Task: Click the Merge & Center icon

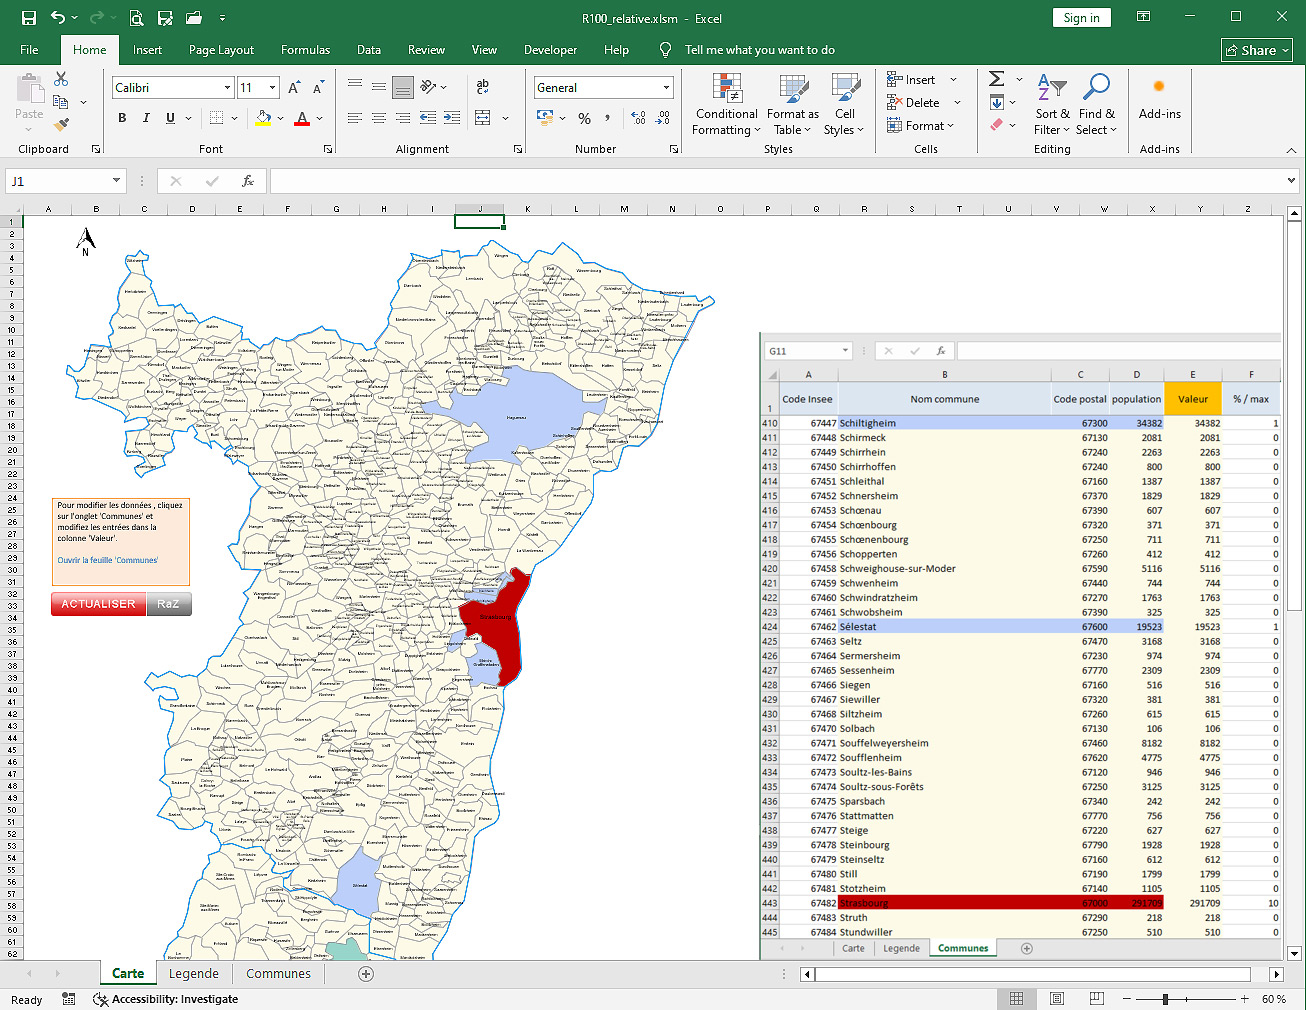Action: 483,118
